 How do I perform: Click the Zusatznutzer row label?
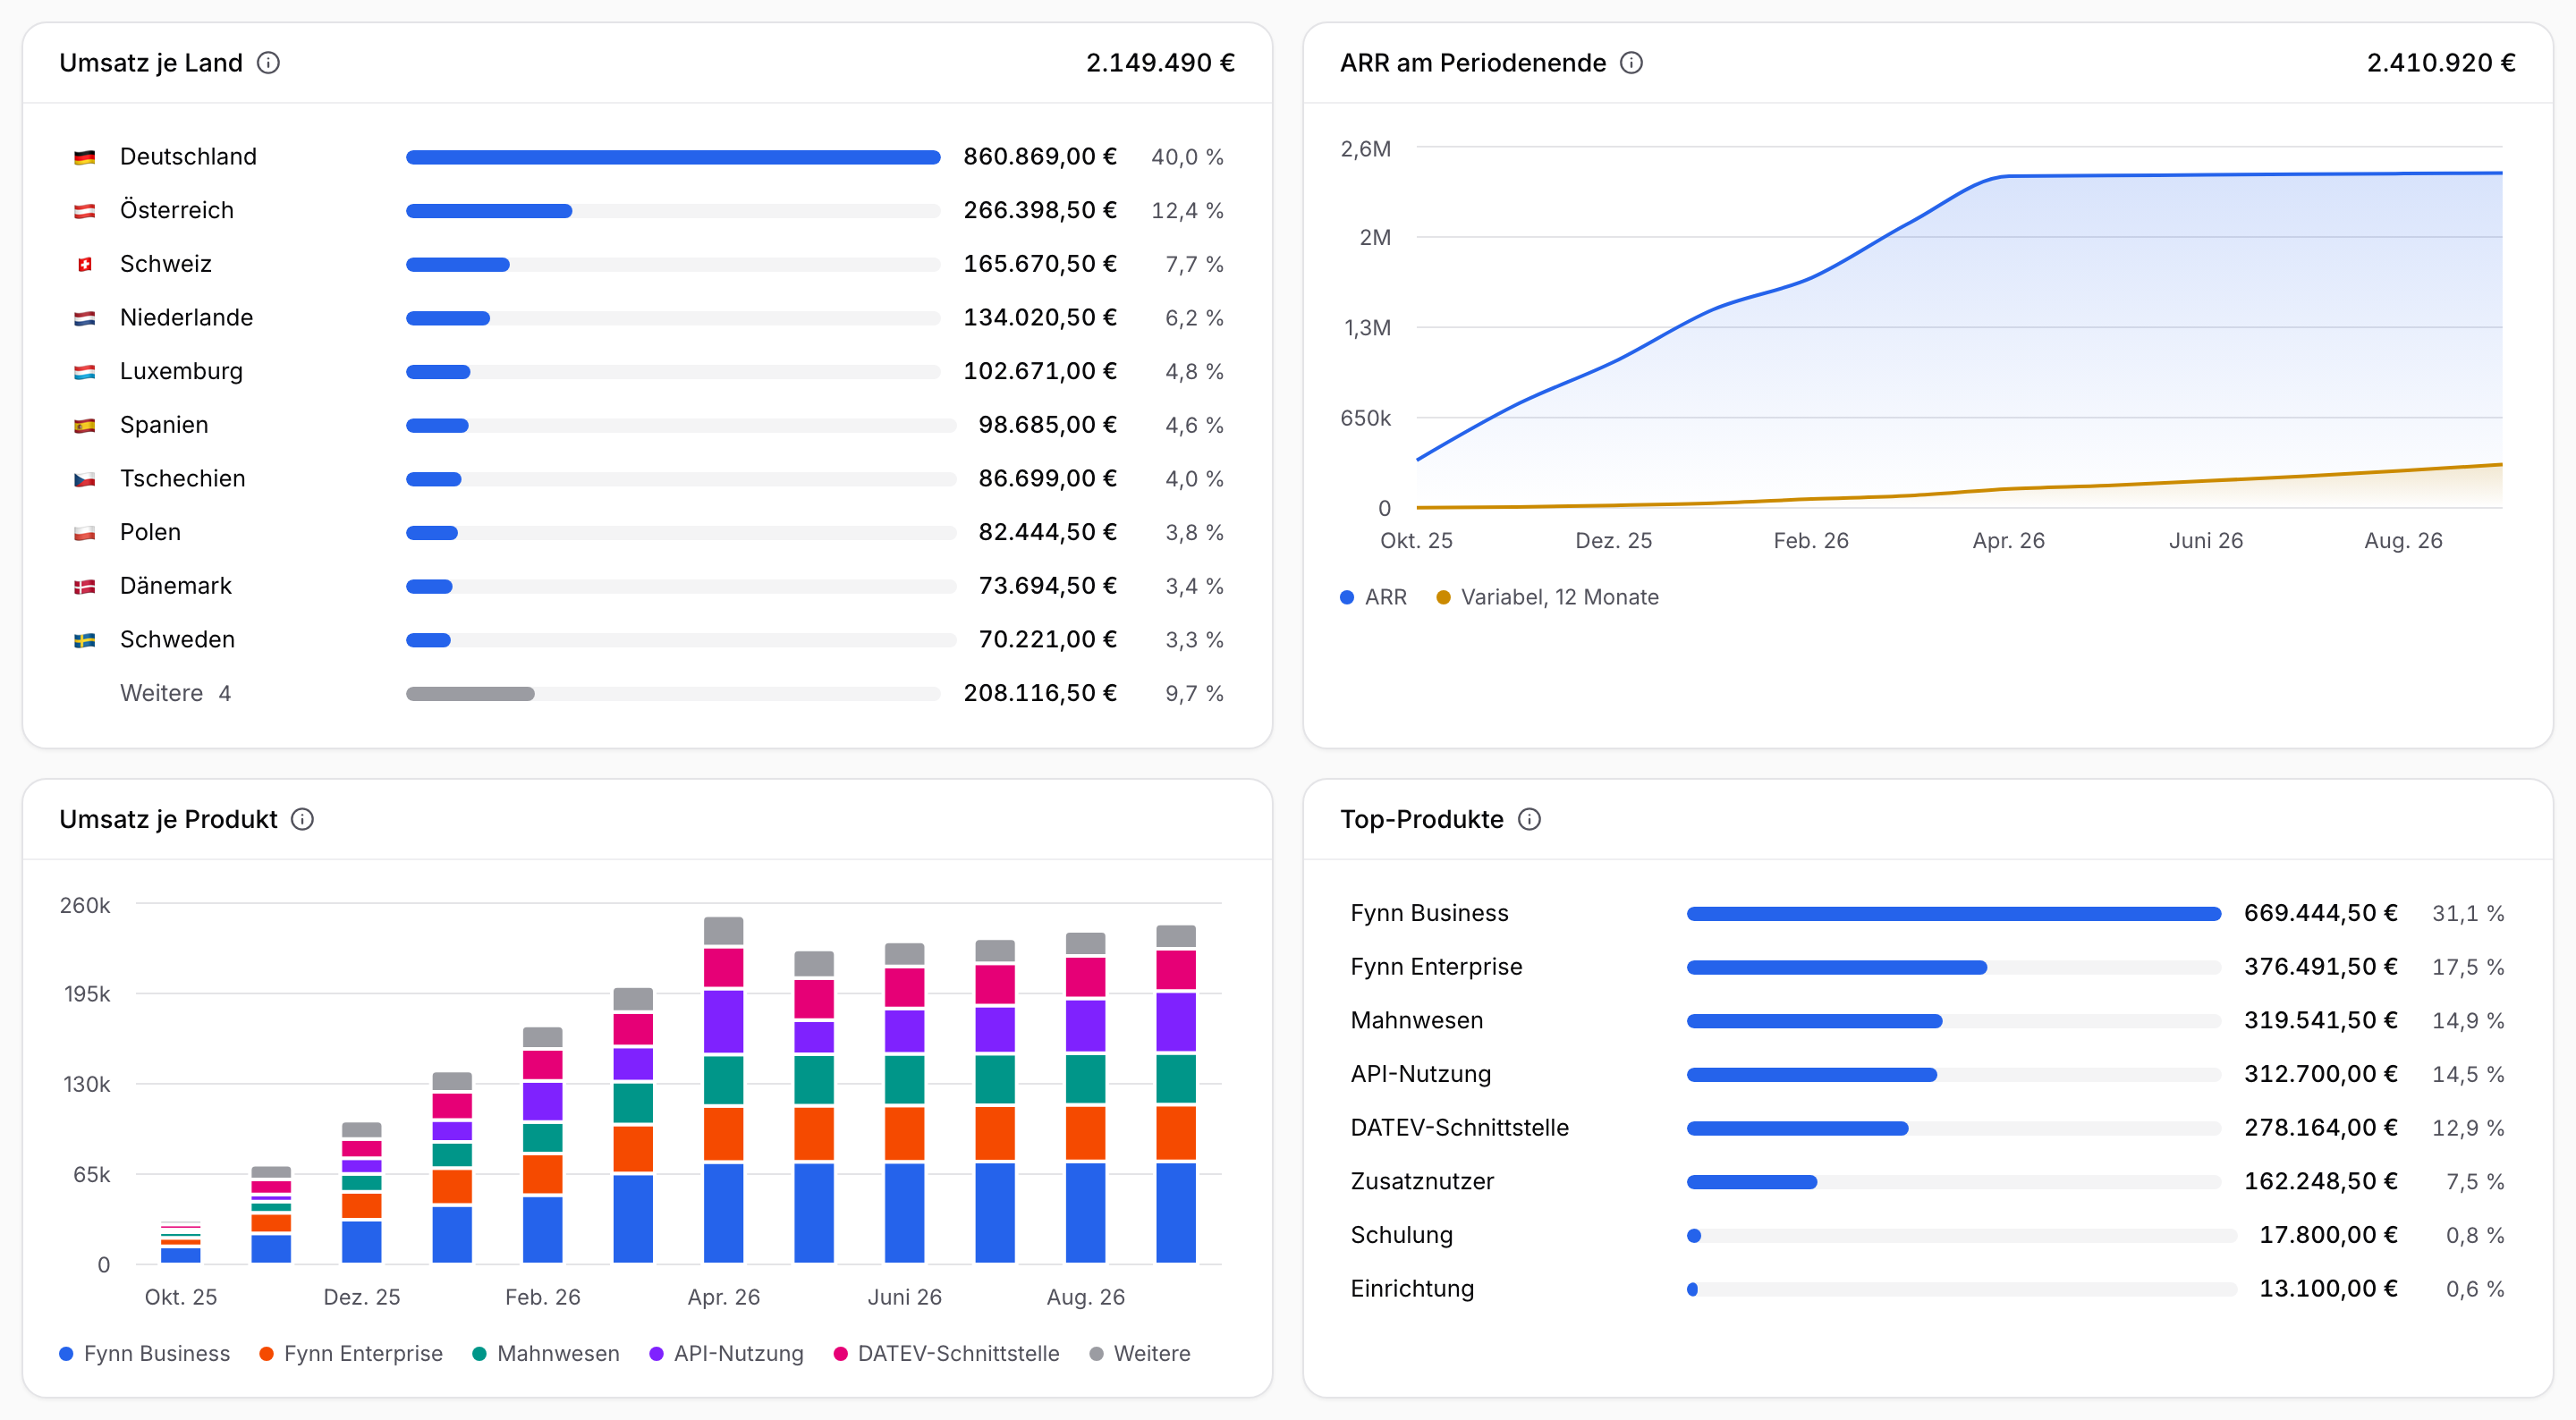[x=1422, y=1181]
